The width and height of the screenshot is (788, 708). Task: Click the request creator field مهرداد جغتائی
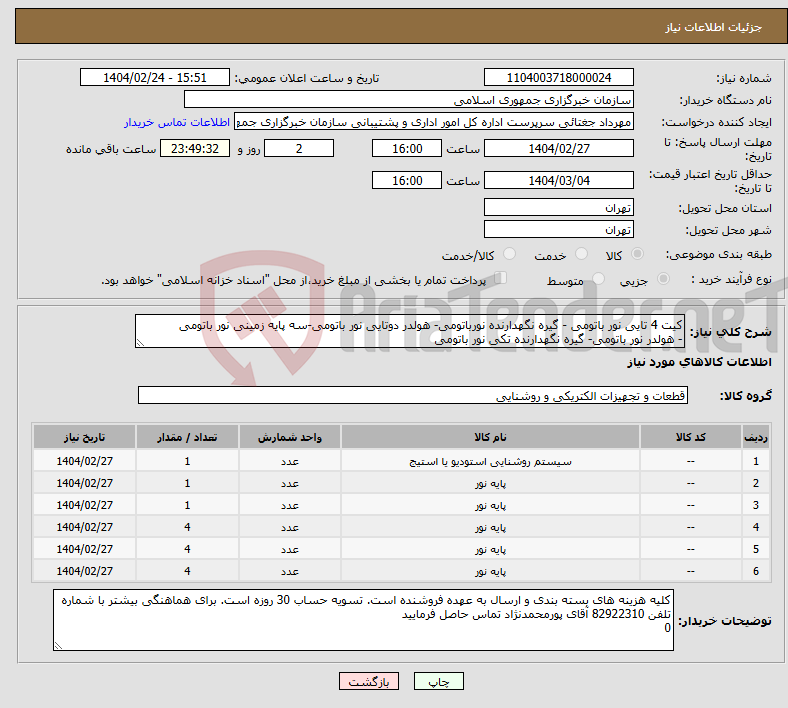(x=434, y=122)
